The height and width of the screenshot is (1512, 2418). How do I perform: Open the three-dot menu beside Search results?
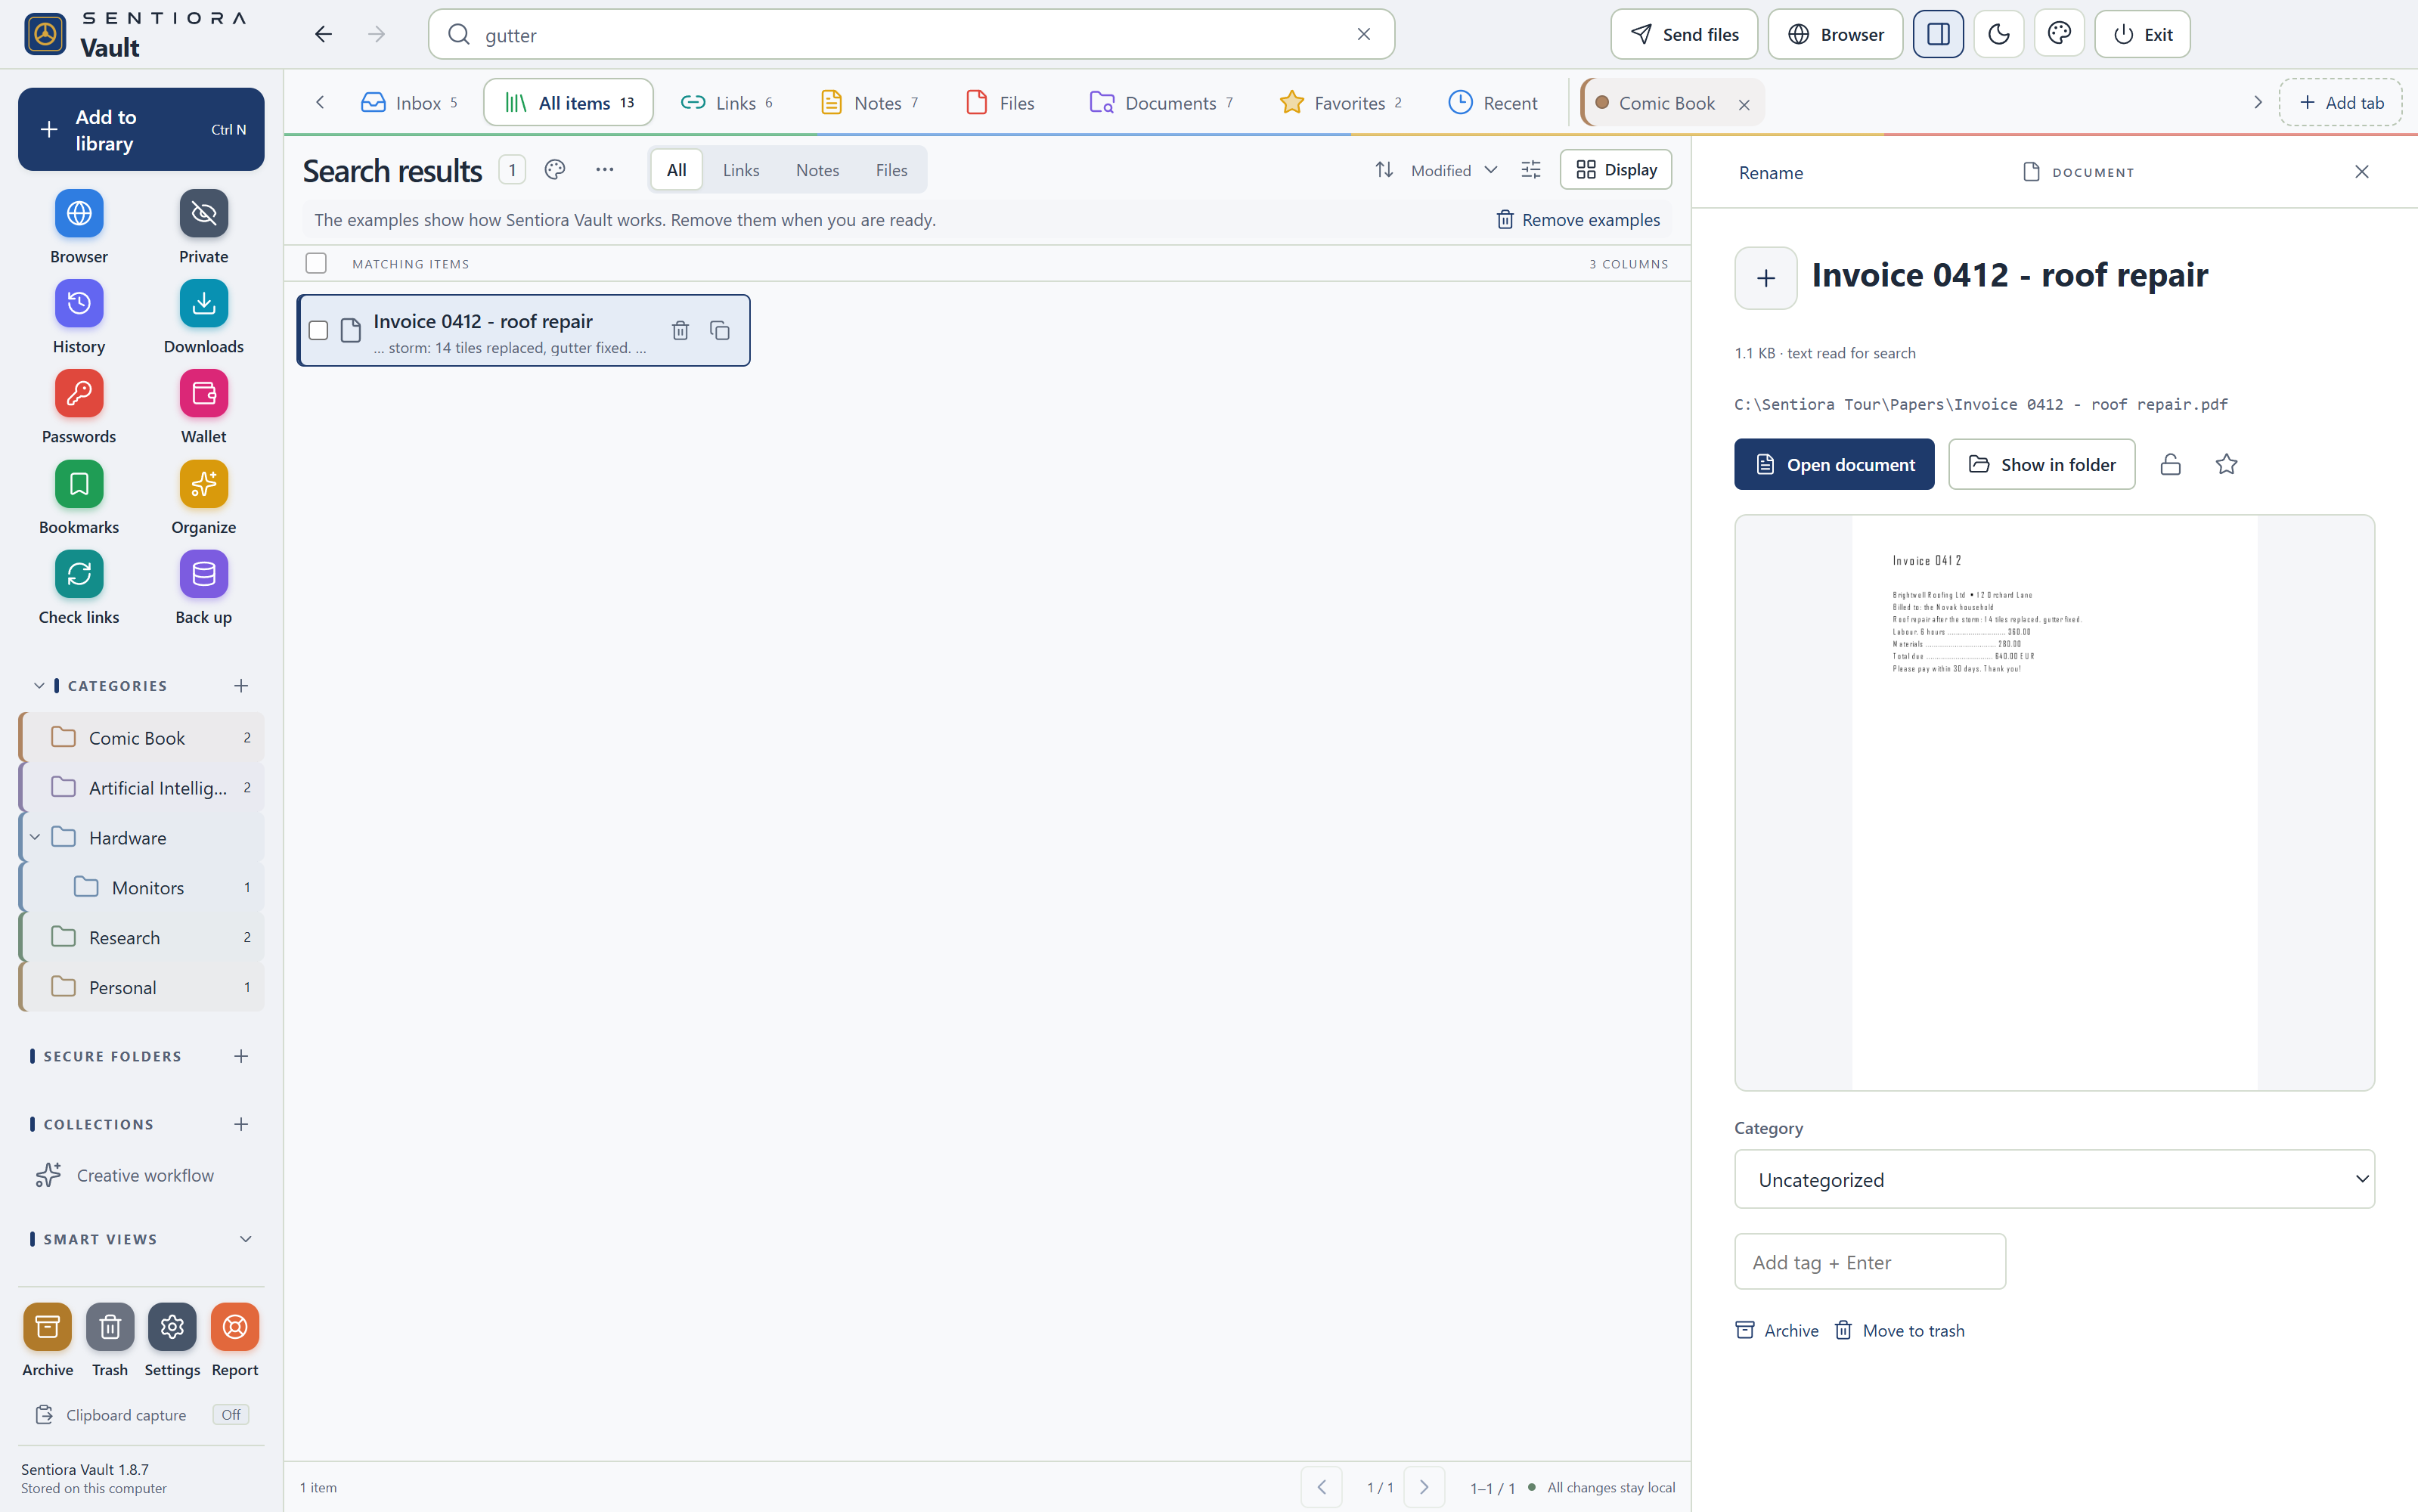[x=604, y=170]
